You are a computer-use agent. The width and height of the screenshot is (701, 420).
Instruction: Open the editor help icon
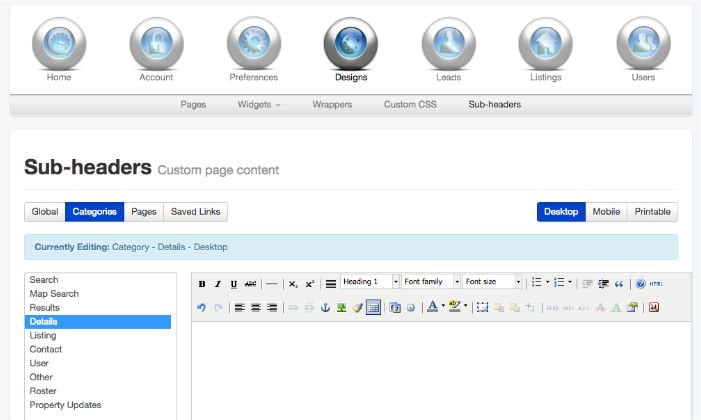[x=640, y=284]
